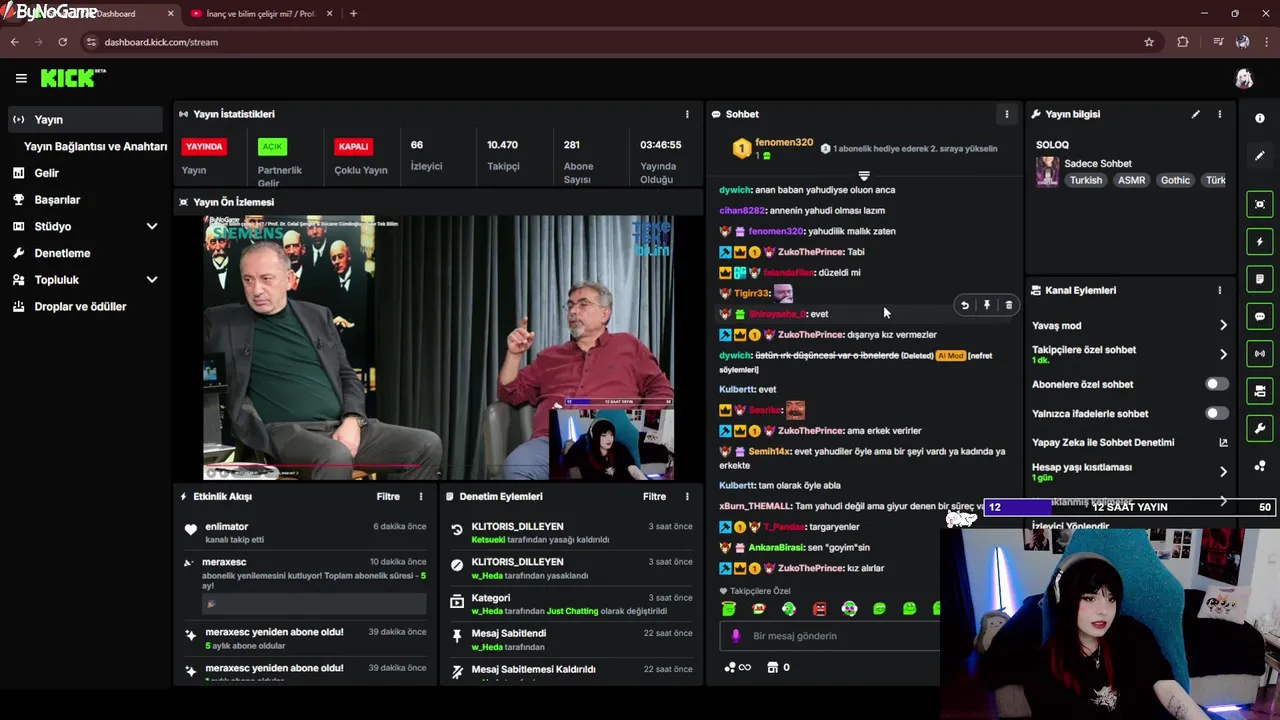Collapse the pinned gift leaderboard in chat

pos(864,176)
